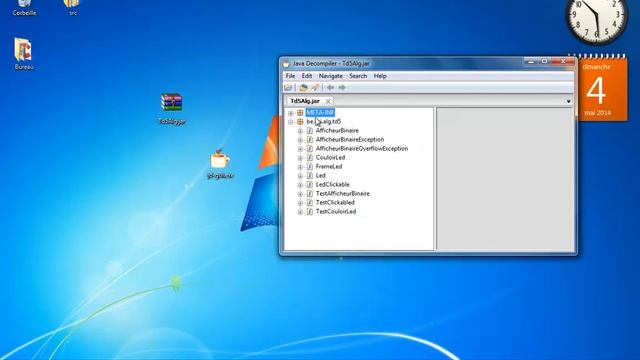This screenshot has width=640, height=360.
Task: Expand the CouloirLed class node
Action: click(x=300, y=158)
